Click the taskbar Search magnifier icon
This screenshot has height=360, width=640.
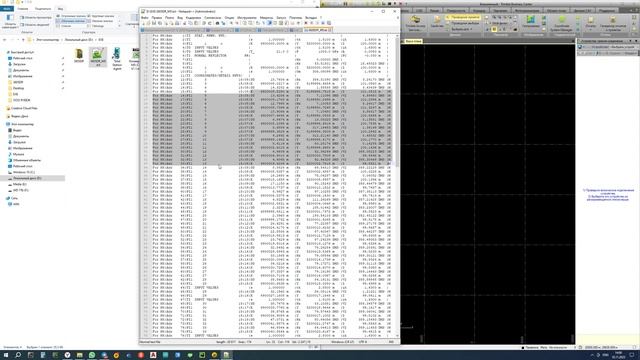pos(18,355)
